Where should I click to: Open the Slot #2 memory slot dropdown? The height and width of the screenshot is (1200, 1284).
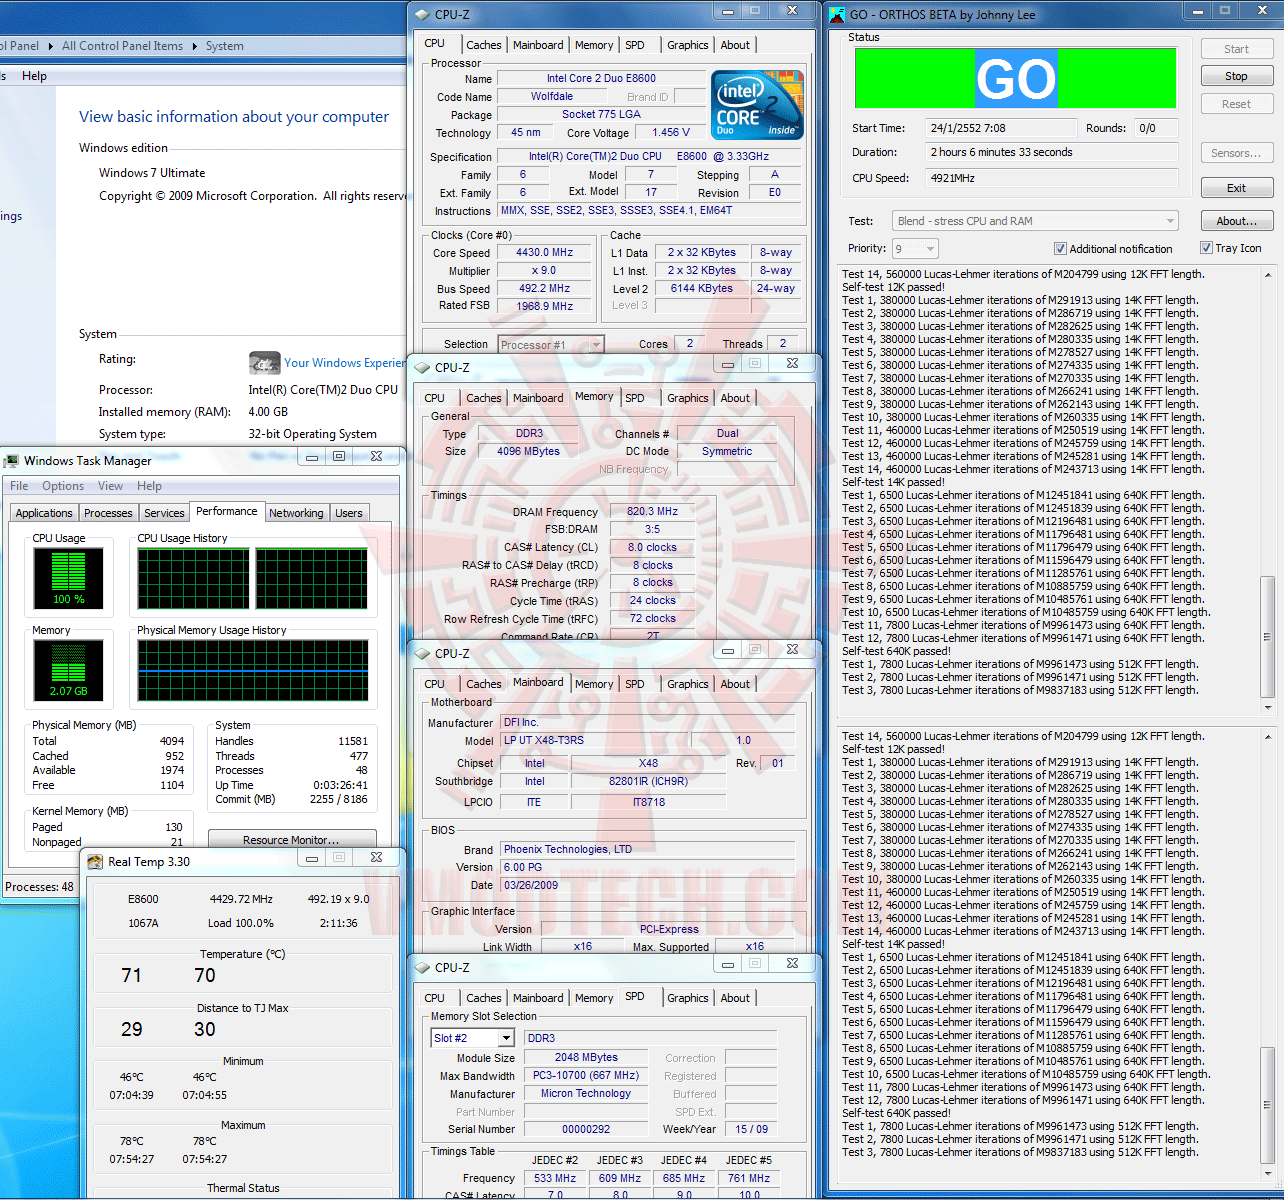(472, 1038)
